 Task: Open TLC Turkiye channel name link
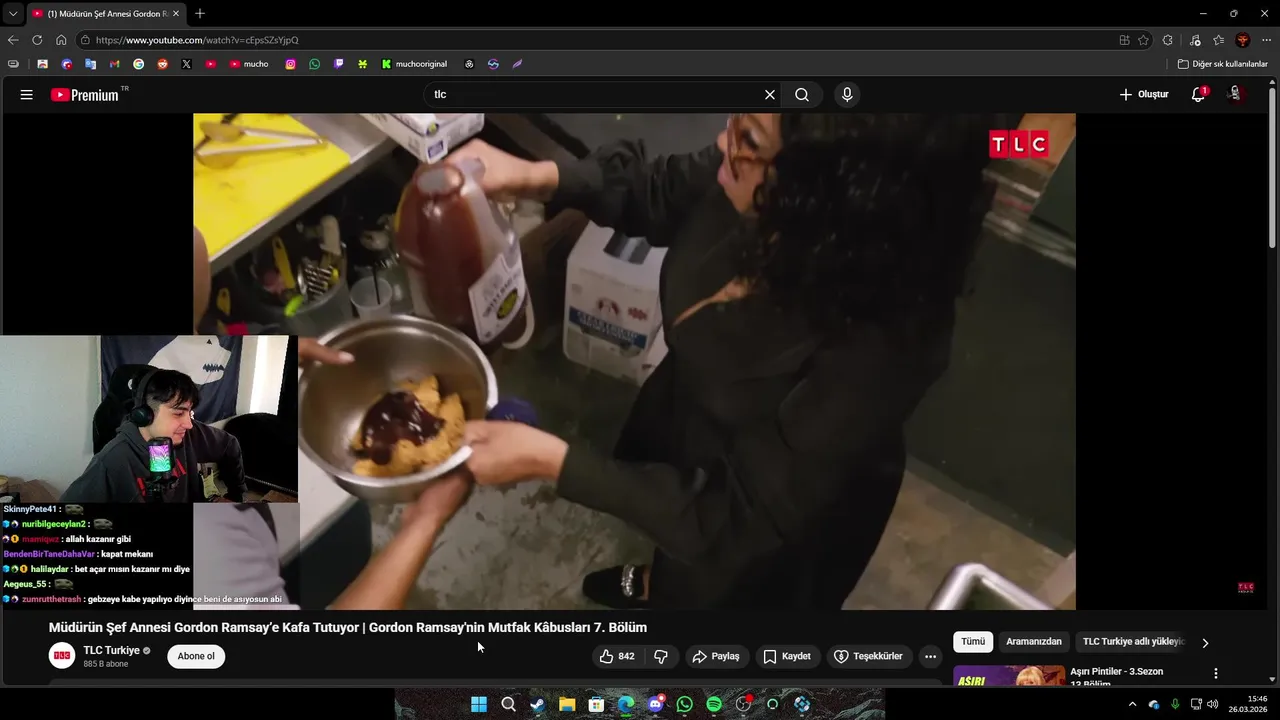(x=111, y=650)
